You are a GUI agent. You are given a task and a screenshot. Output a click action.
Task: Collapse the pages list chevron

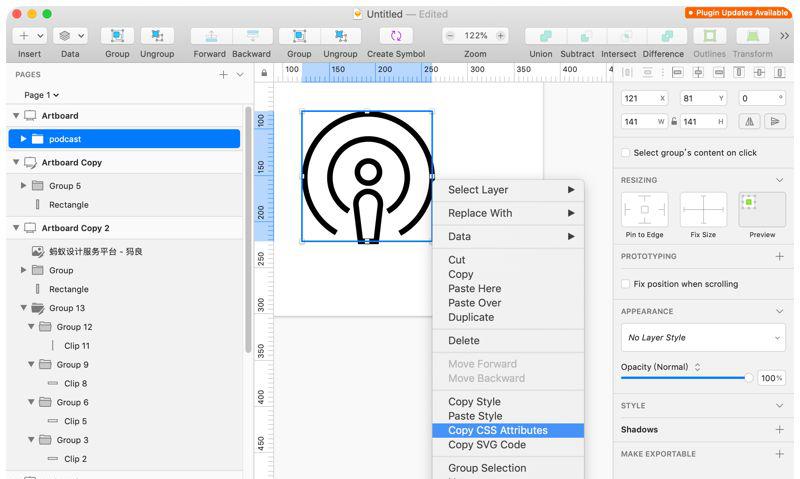tap(240, 74)
